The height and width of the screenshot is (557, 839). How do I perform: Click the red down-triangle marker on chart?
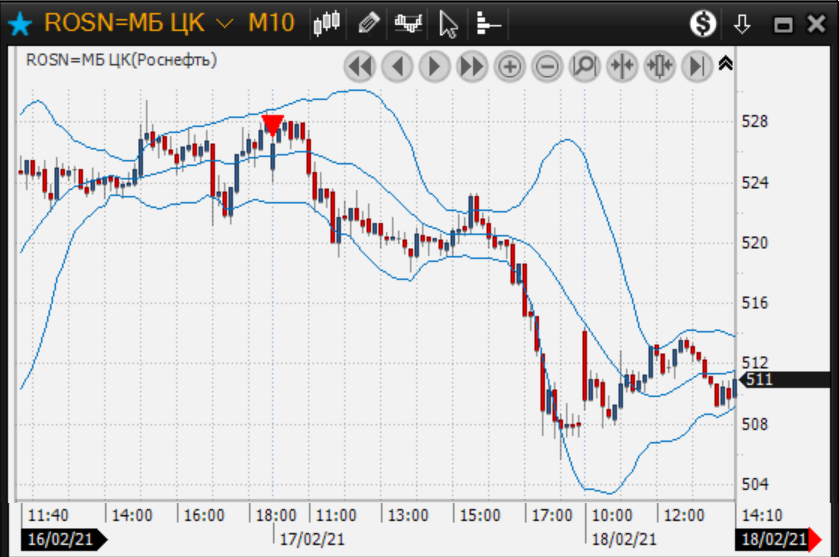(272, 126)
